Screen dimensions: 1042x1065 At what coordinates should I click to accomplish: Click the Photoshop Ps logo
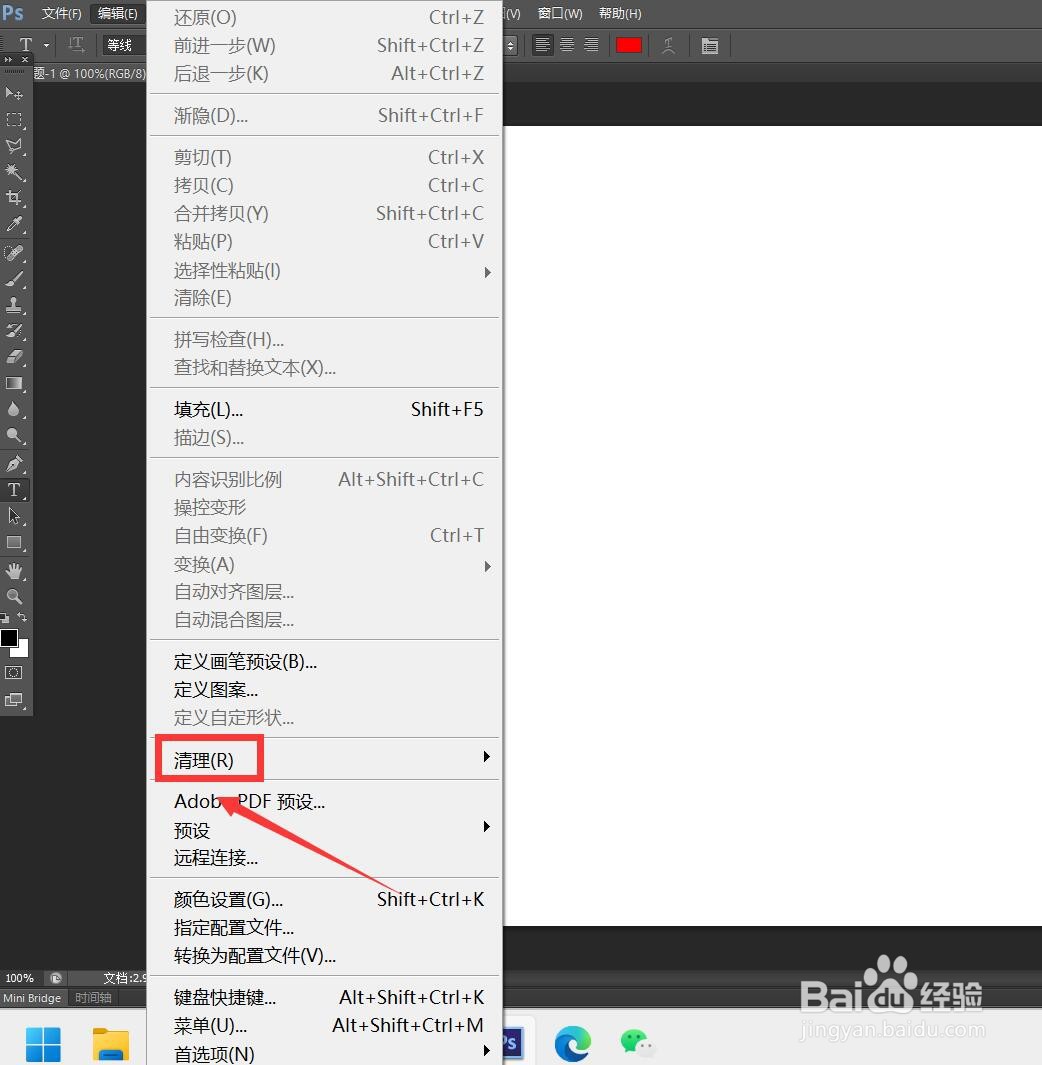coord(13,13)
